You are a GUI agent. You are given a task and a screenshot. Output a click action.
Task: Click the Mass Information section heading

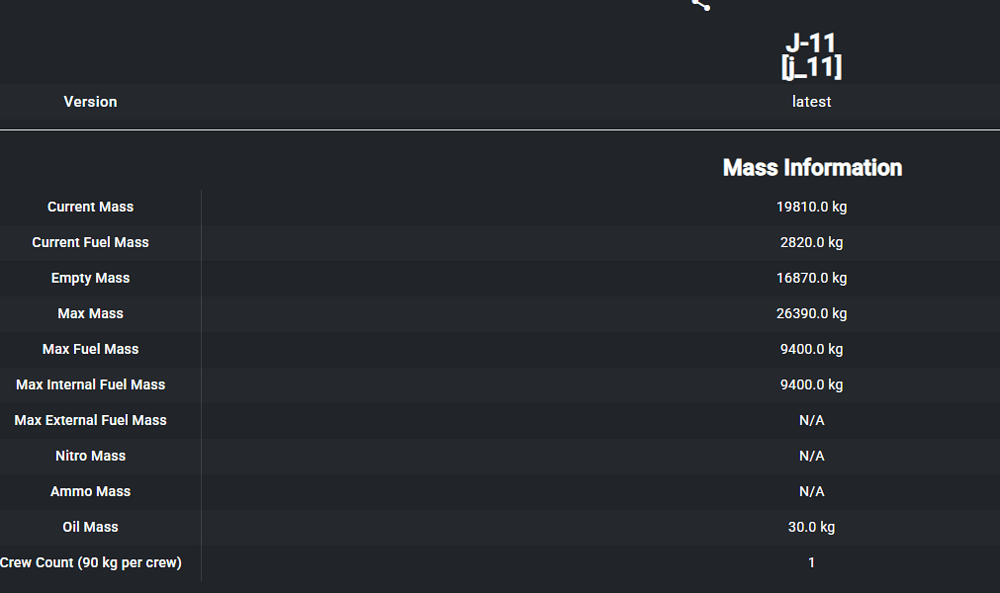(x=812, y=168)
